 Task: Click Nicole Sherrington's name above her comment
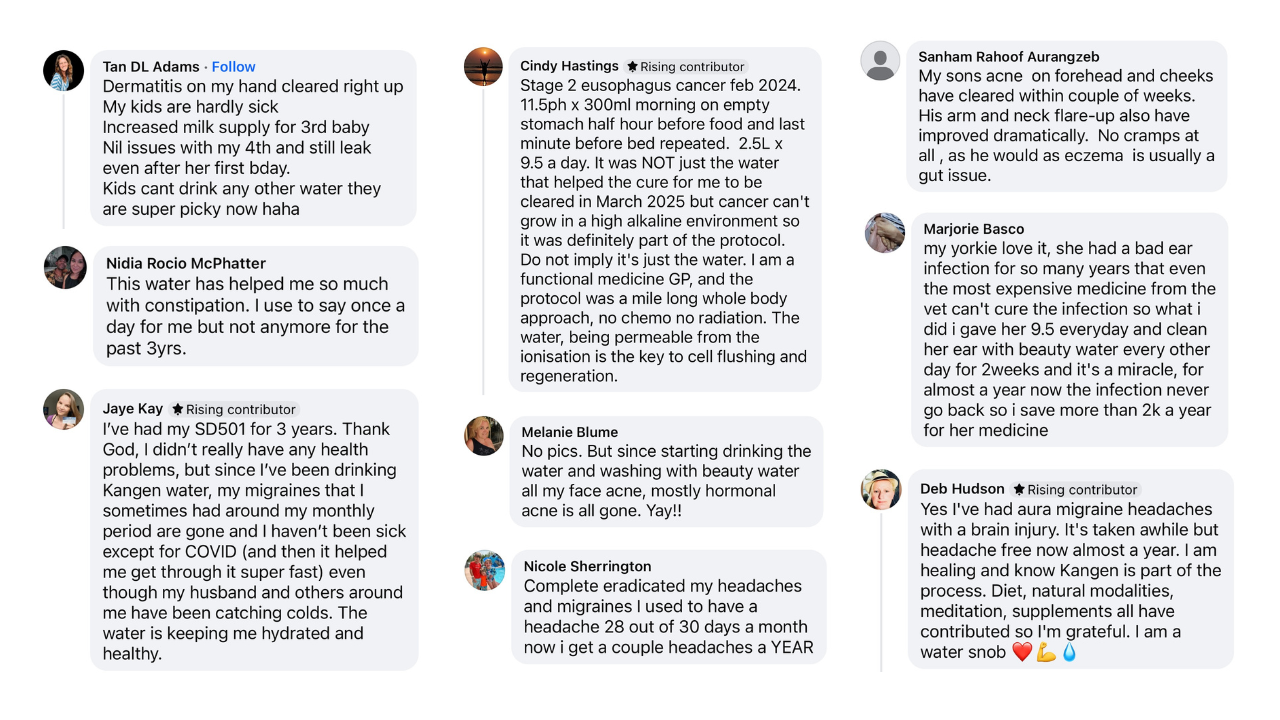tap(587, 566)
